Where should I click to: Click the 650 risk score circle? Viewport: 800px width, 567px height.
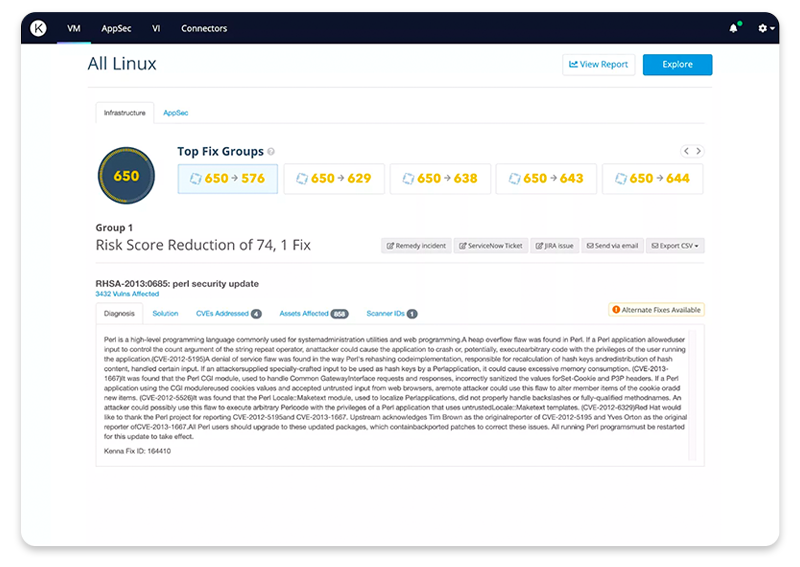[126, 176]
